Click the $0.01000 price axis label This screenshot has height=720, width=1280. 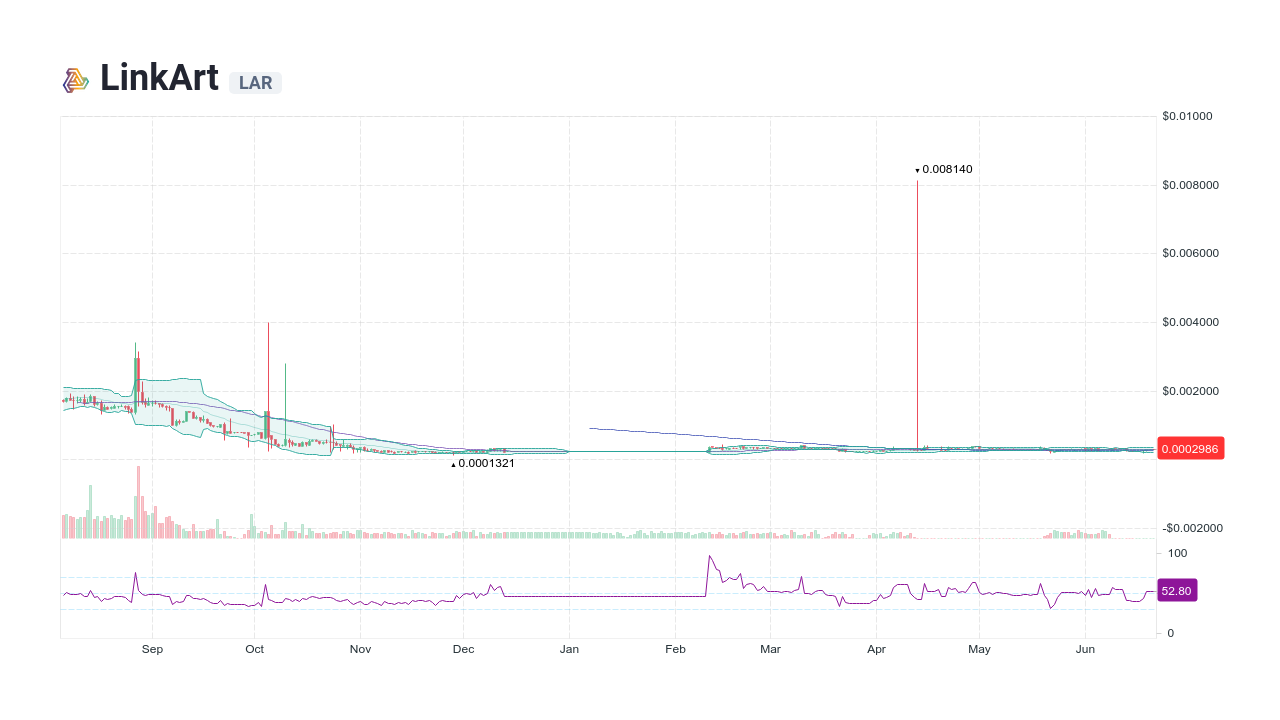click(1188, 116)
